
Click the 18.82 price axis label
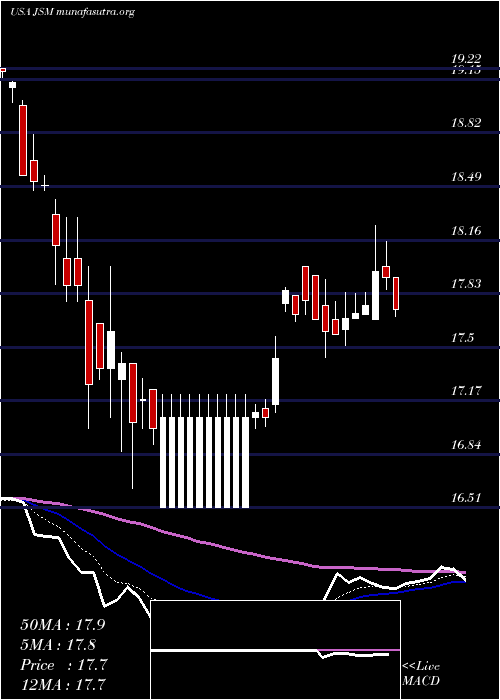pyautogui.click(x=466, y=123)
